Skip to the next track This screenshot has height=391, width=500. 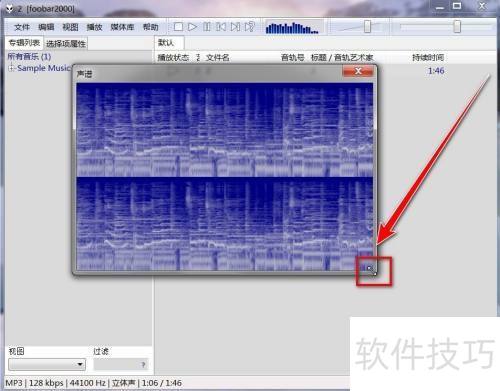[235, 27]
